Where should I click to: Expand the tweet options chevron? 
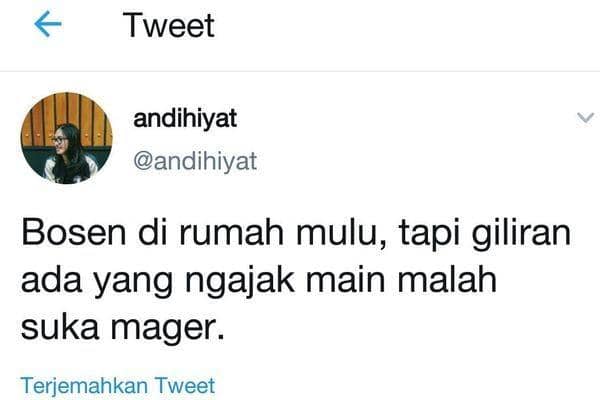coord(585,118)
